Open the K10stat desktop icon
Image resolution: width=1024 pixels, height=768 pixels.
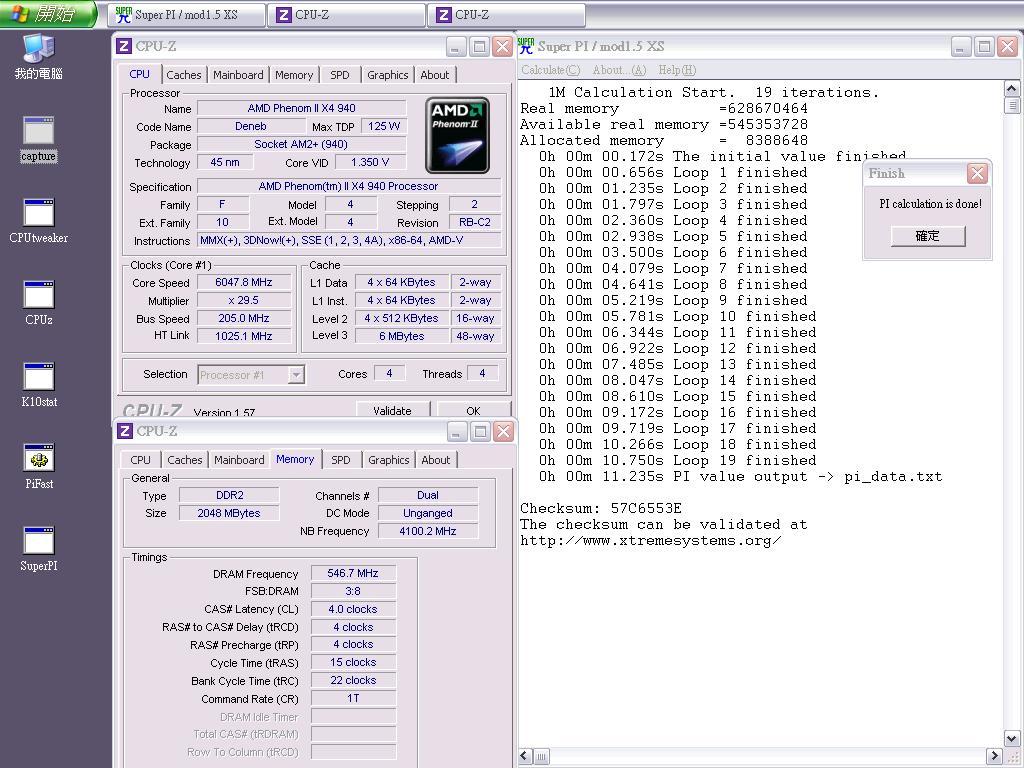coord(39,385)
